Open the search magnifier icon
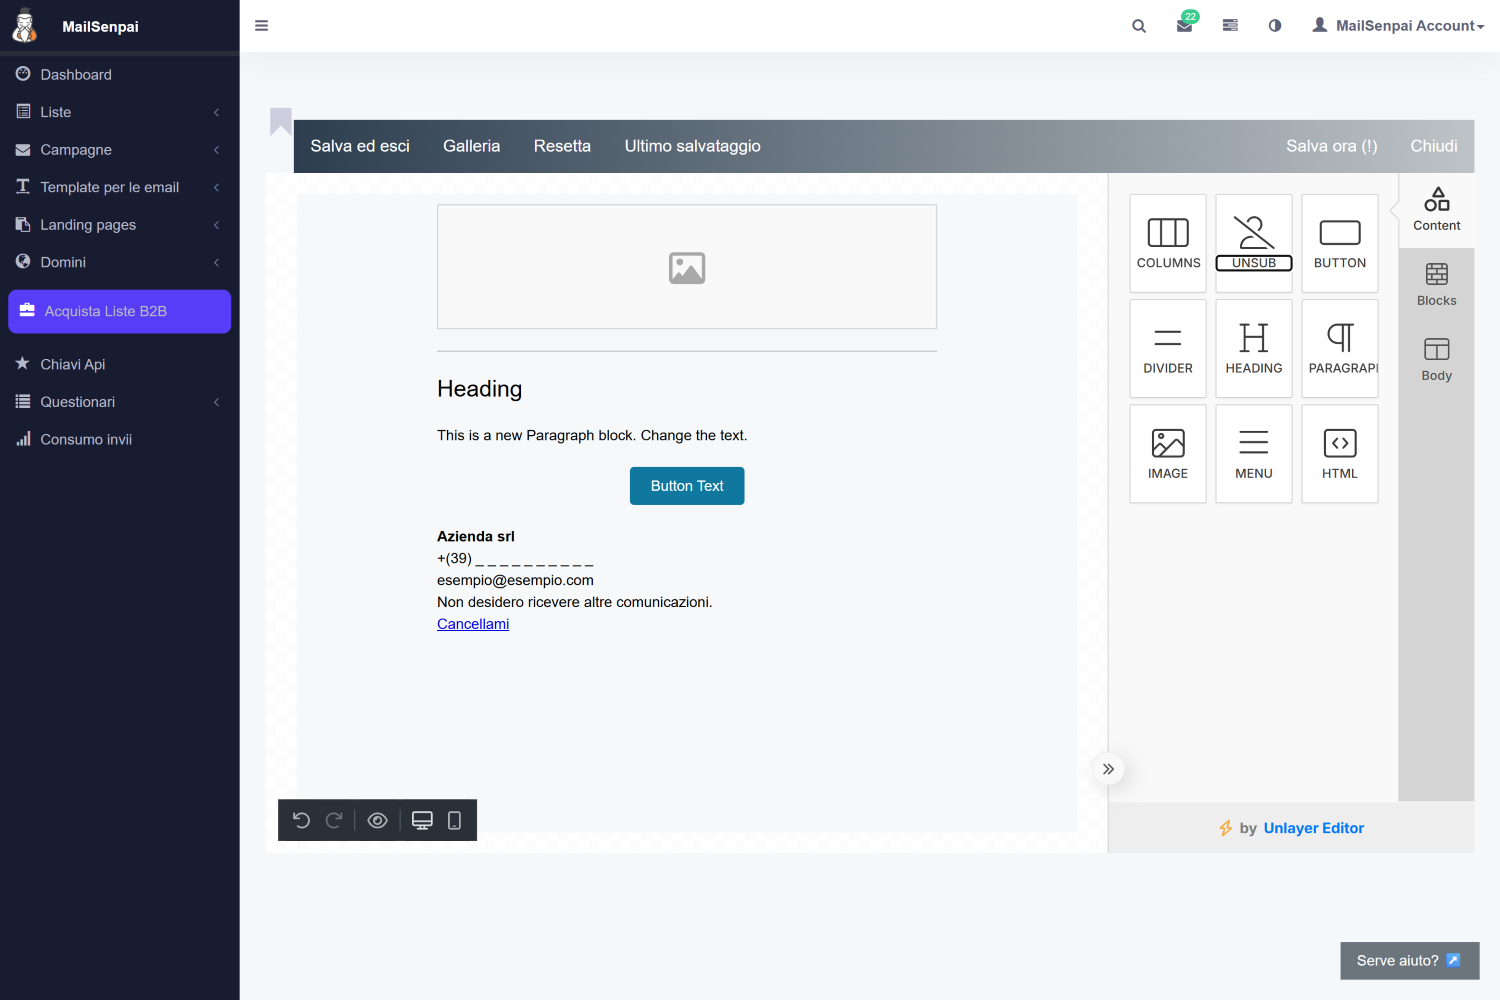Image resolution: width=1500 pixels, height=1000 pixels. [1138, 26]
